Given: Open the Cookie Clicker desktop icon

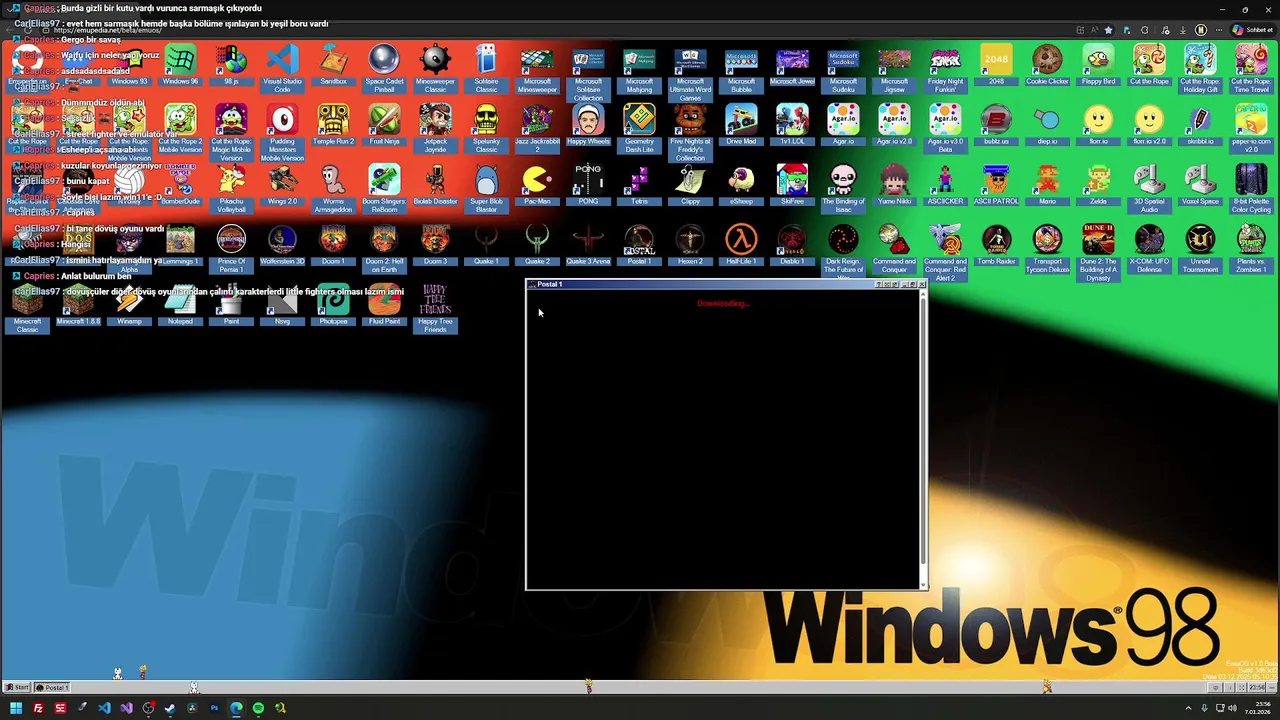Looking at the screenshot, I should click(1047, 64).
